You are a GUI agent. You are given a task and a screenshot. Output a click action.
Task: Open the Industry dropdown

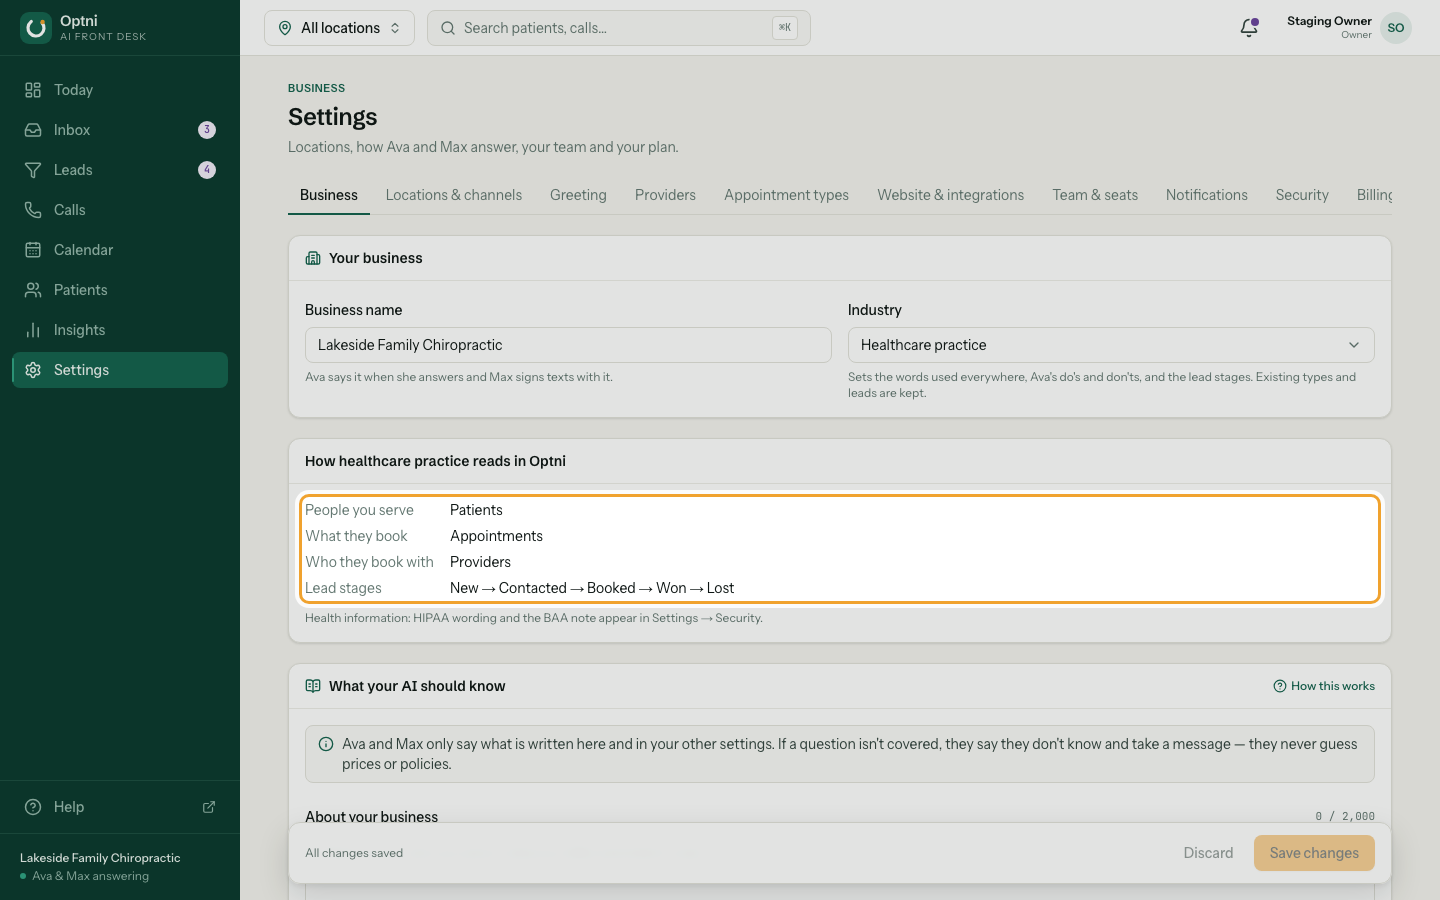[1111, 345]
